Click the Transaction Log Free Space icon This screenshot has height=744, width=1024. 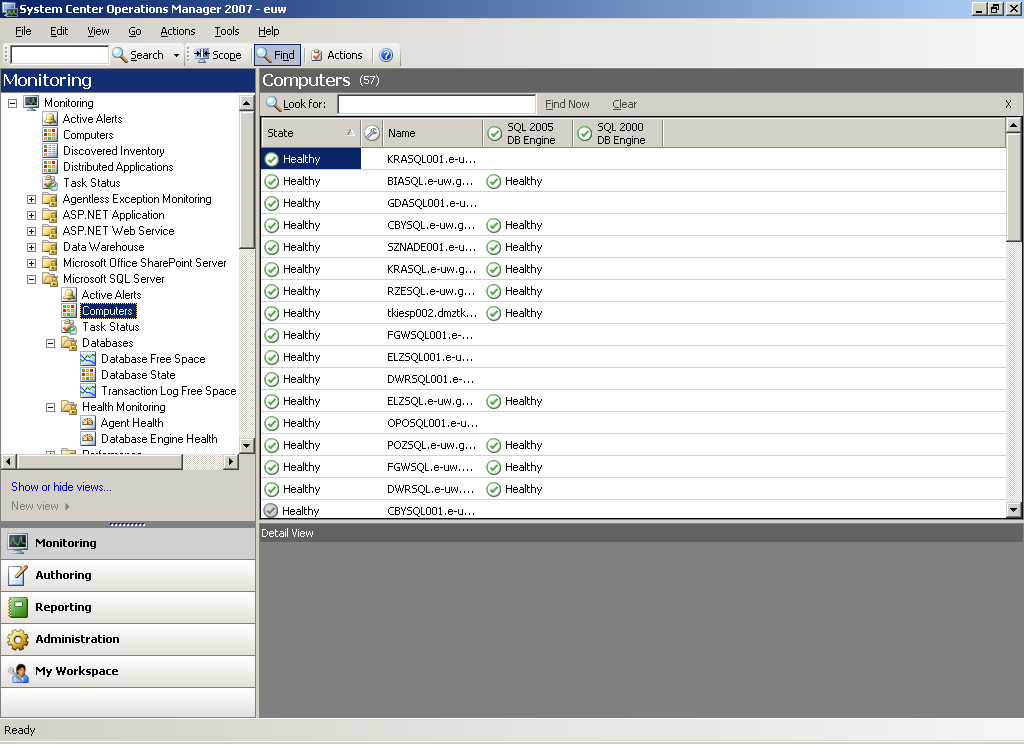pyautogui.click(x=88, y=391)
